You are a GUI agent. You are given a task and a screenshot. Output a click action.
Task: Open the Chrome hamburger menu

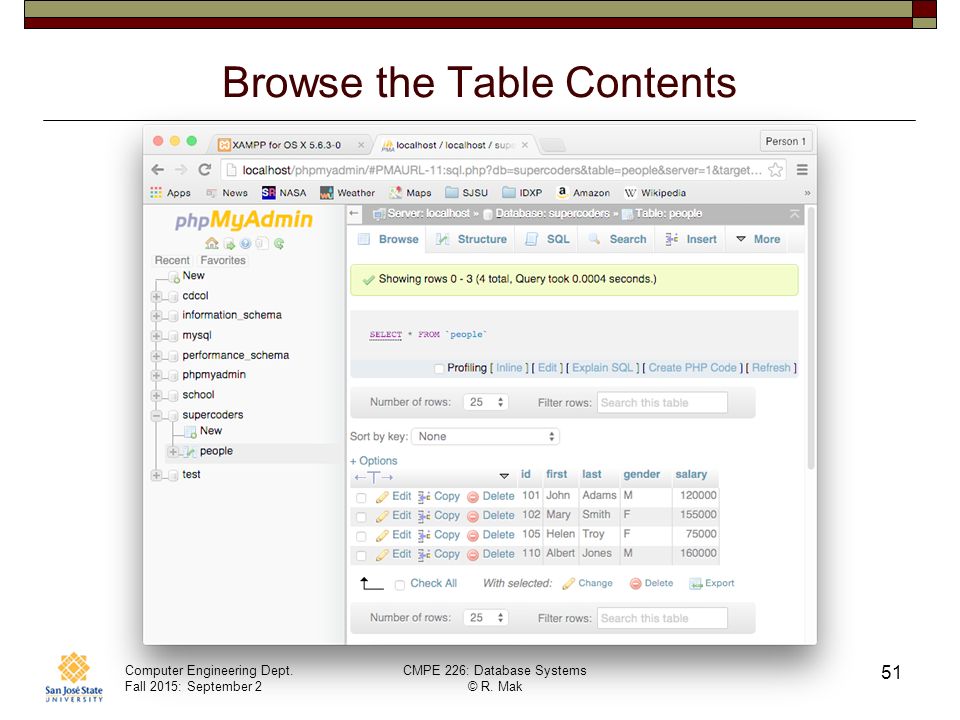click(802, 170)
